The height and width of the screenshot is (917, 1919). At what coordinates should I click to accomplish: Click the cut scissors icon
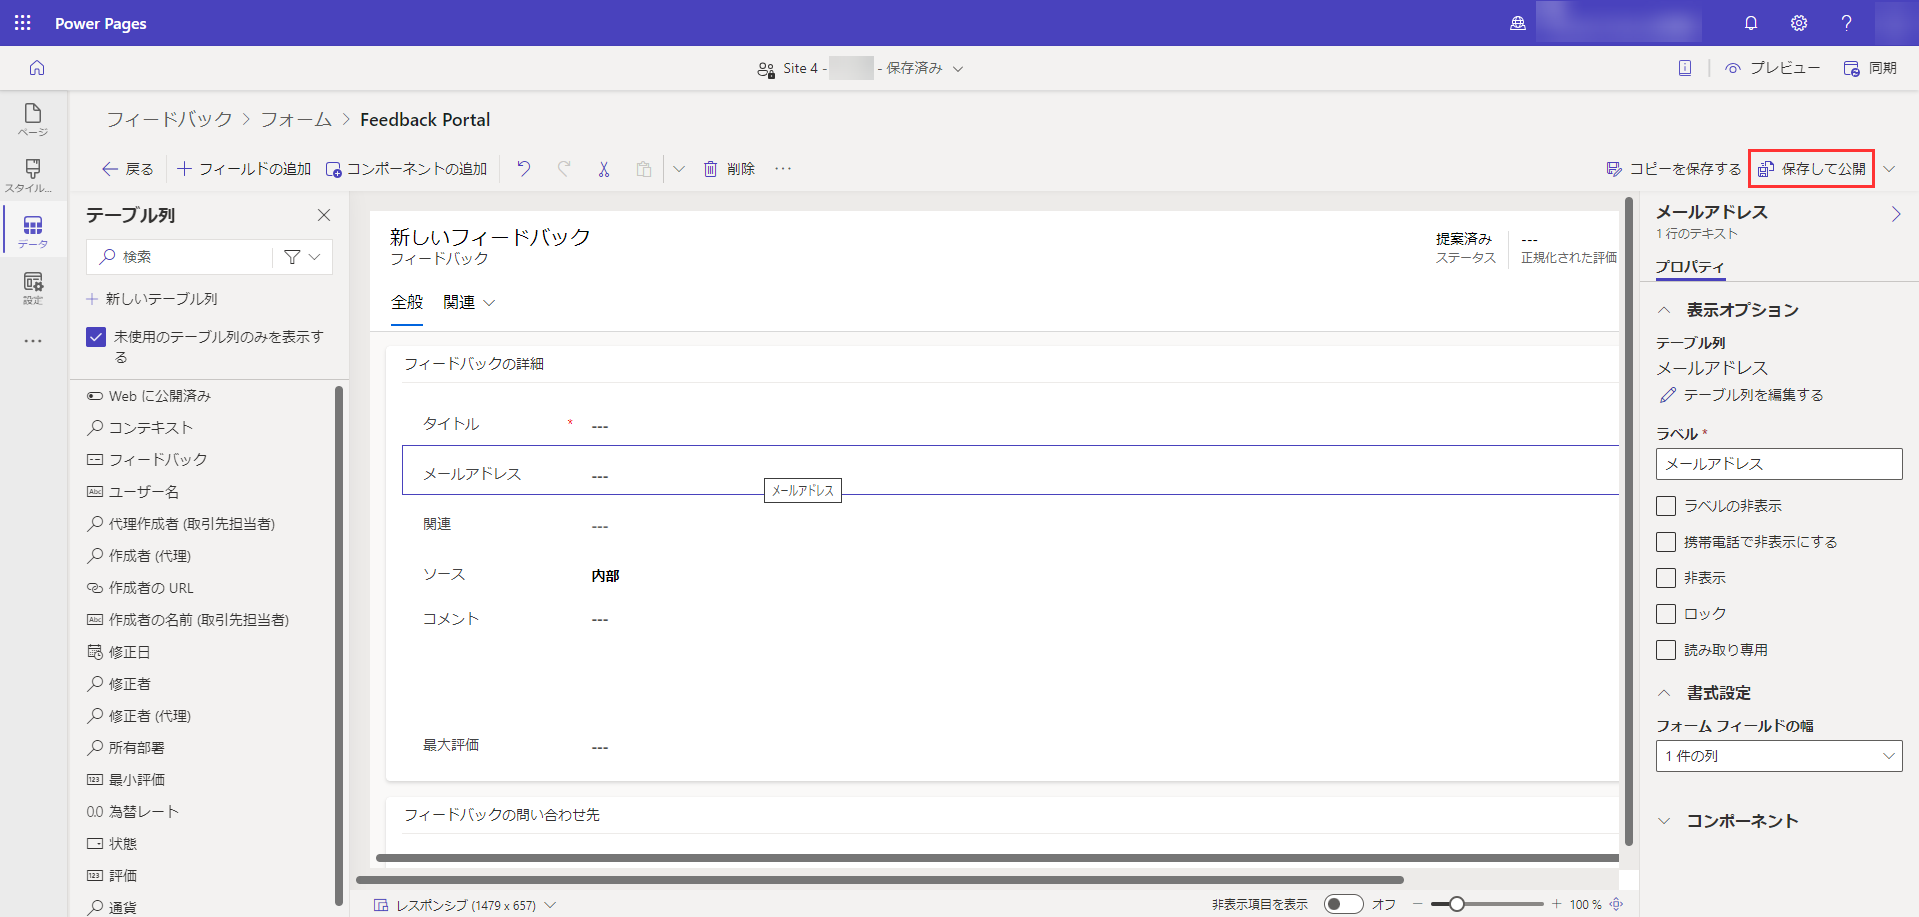tap(604, 169)
